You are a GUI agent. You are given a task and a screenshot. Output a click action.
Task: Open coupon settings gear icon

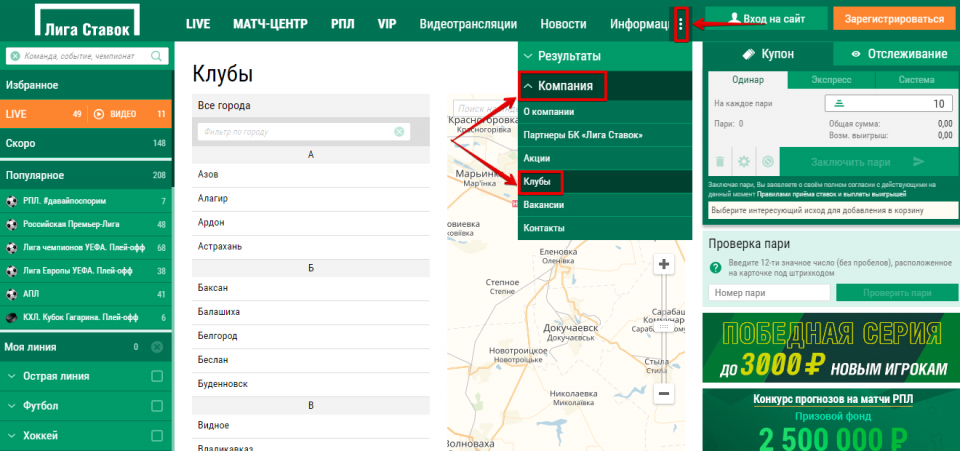[x=743, y=161]
